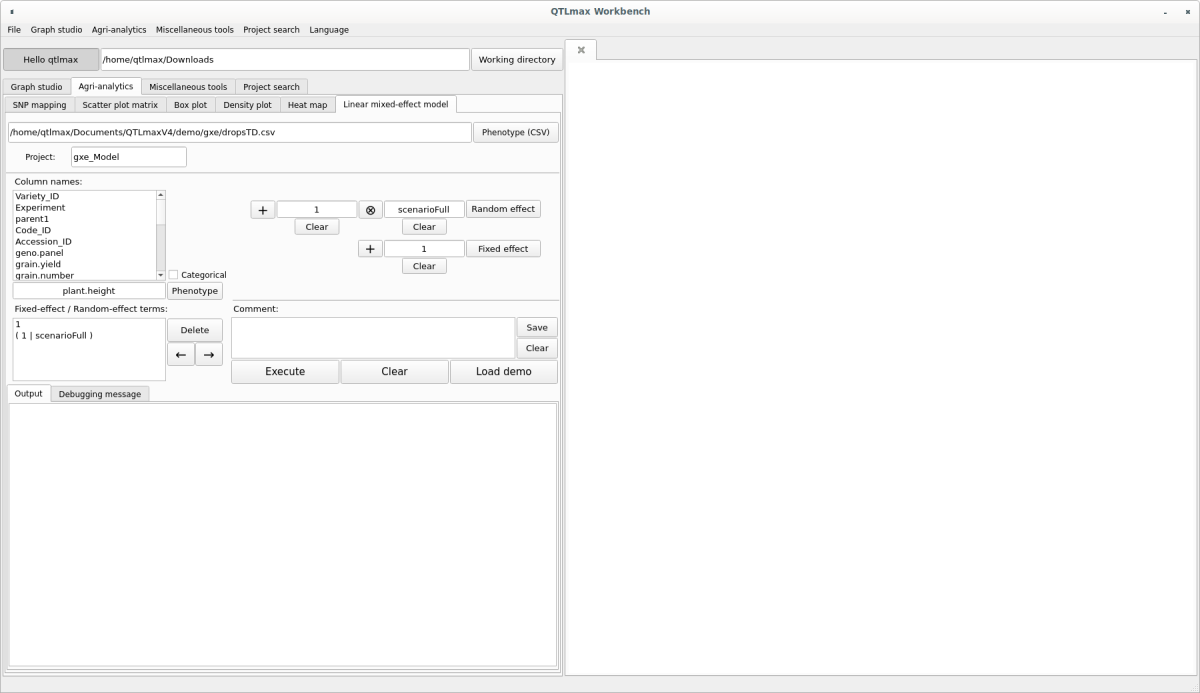Click the plus icon beside the fixed effect field
Viewport: 1200px width, 693px height.
[370, 249]
